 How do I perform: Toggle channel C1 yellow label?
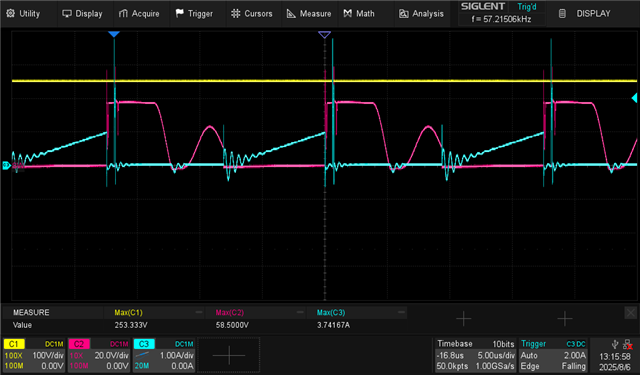click(14, 344)
